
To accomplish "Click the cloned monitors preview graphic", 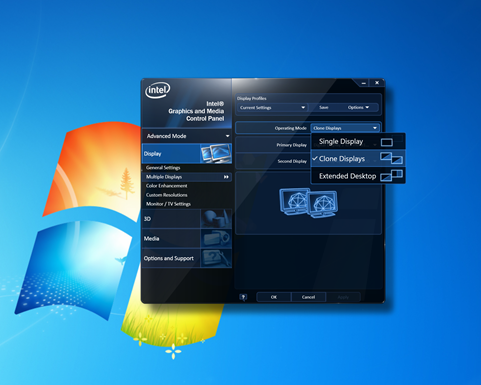I will 308,203.
